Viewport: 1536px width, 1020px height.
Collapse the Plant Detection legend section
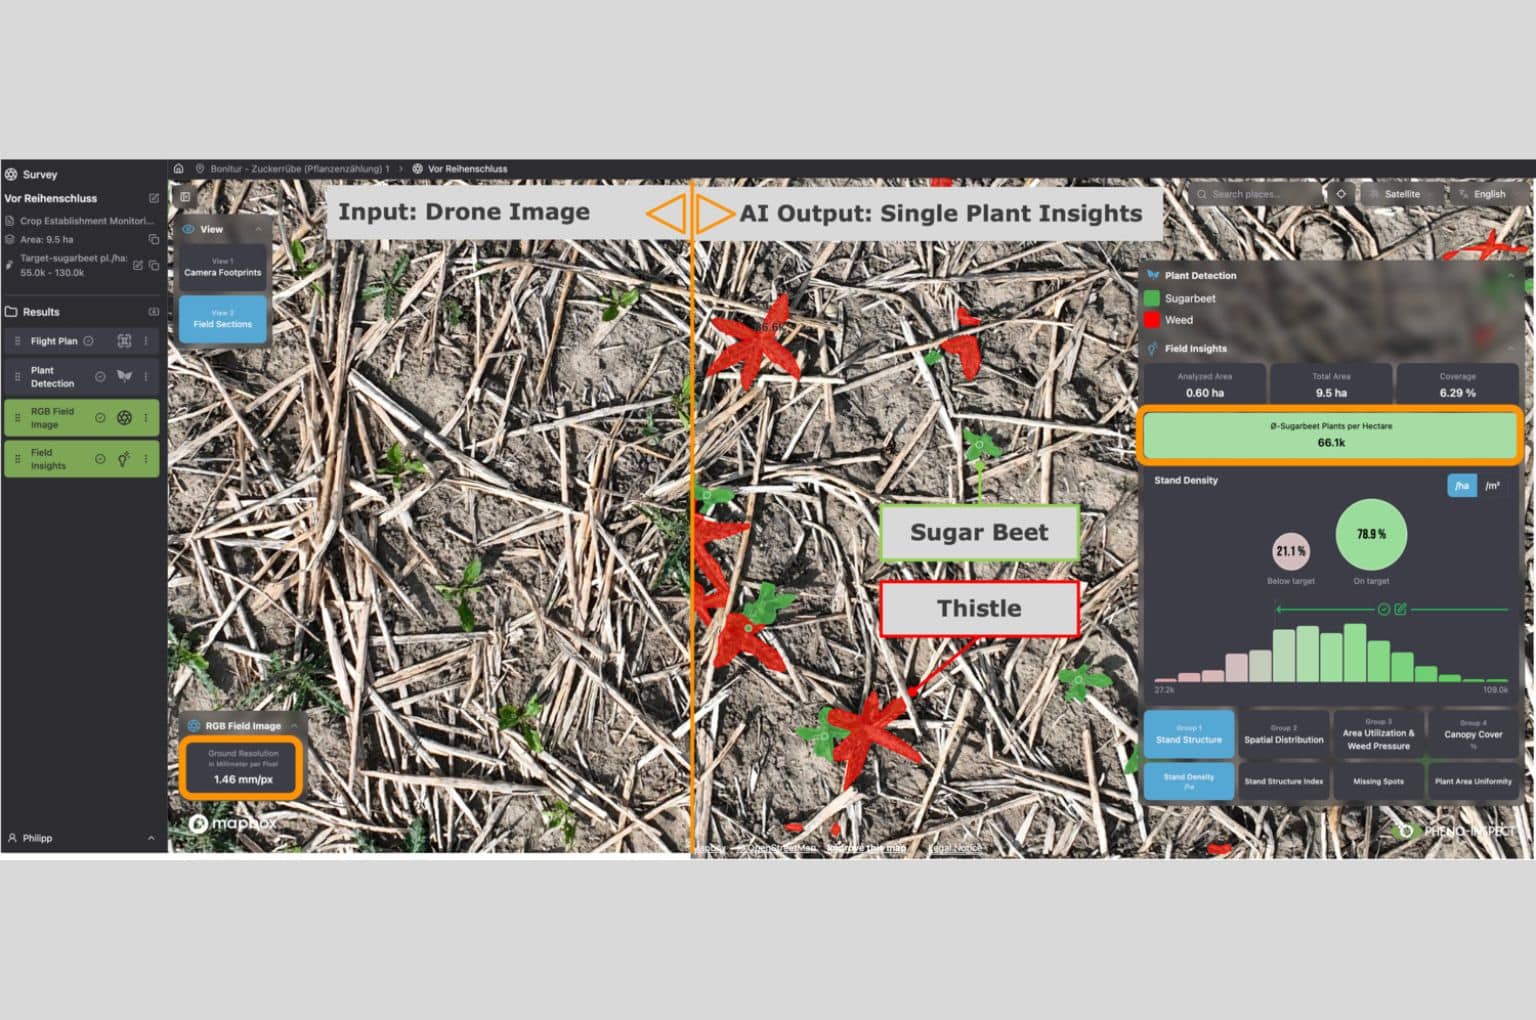pyautogui.click(x=1510, y=276)
